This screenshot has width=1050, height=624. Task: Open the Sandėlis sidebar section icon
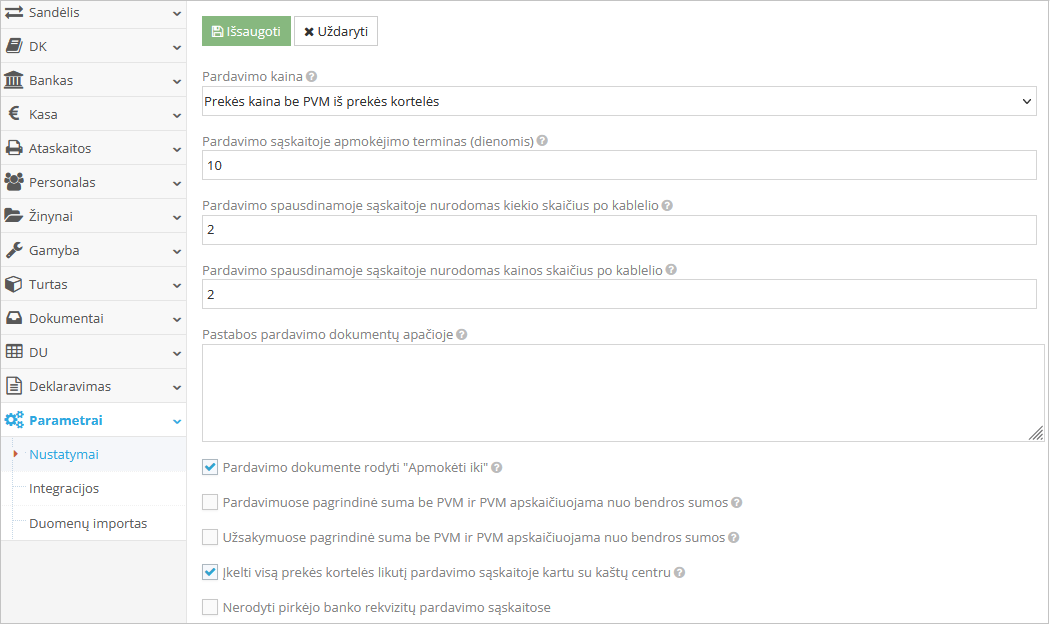pyautogui.click(x=17, y=13)
